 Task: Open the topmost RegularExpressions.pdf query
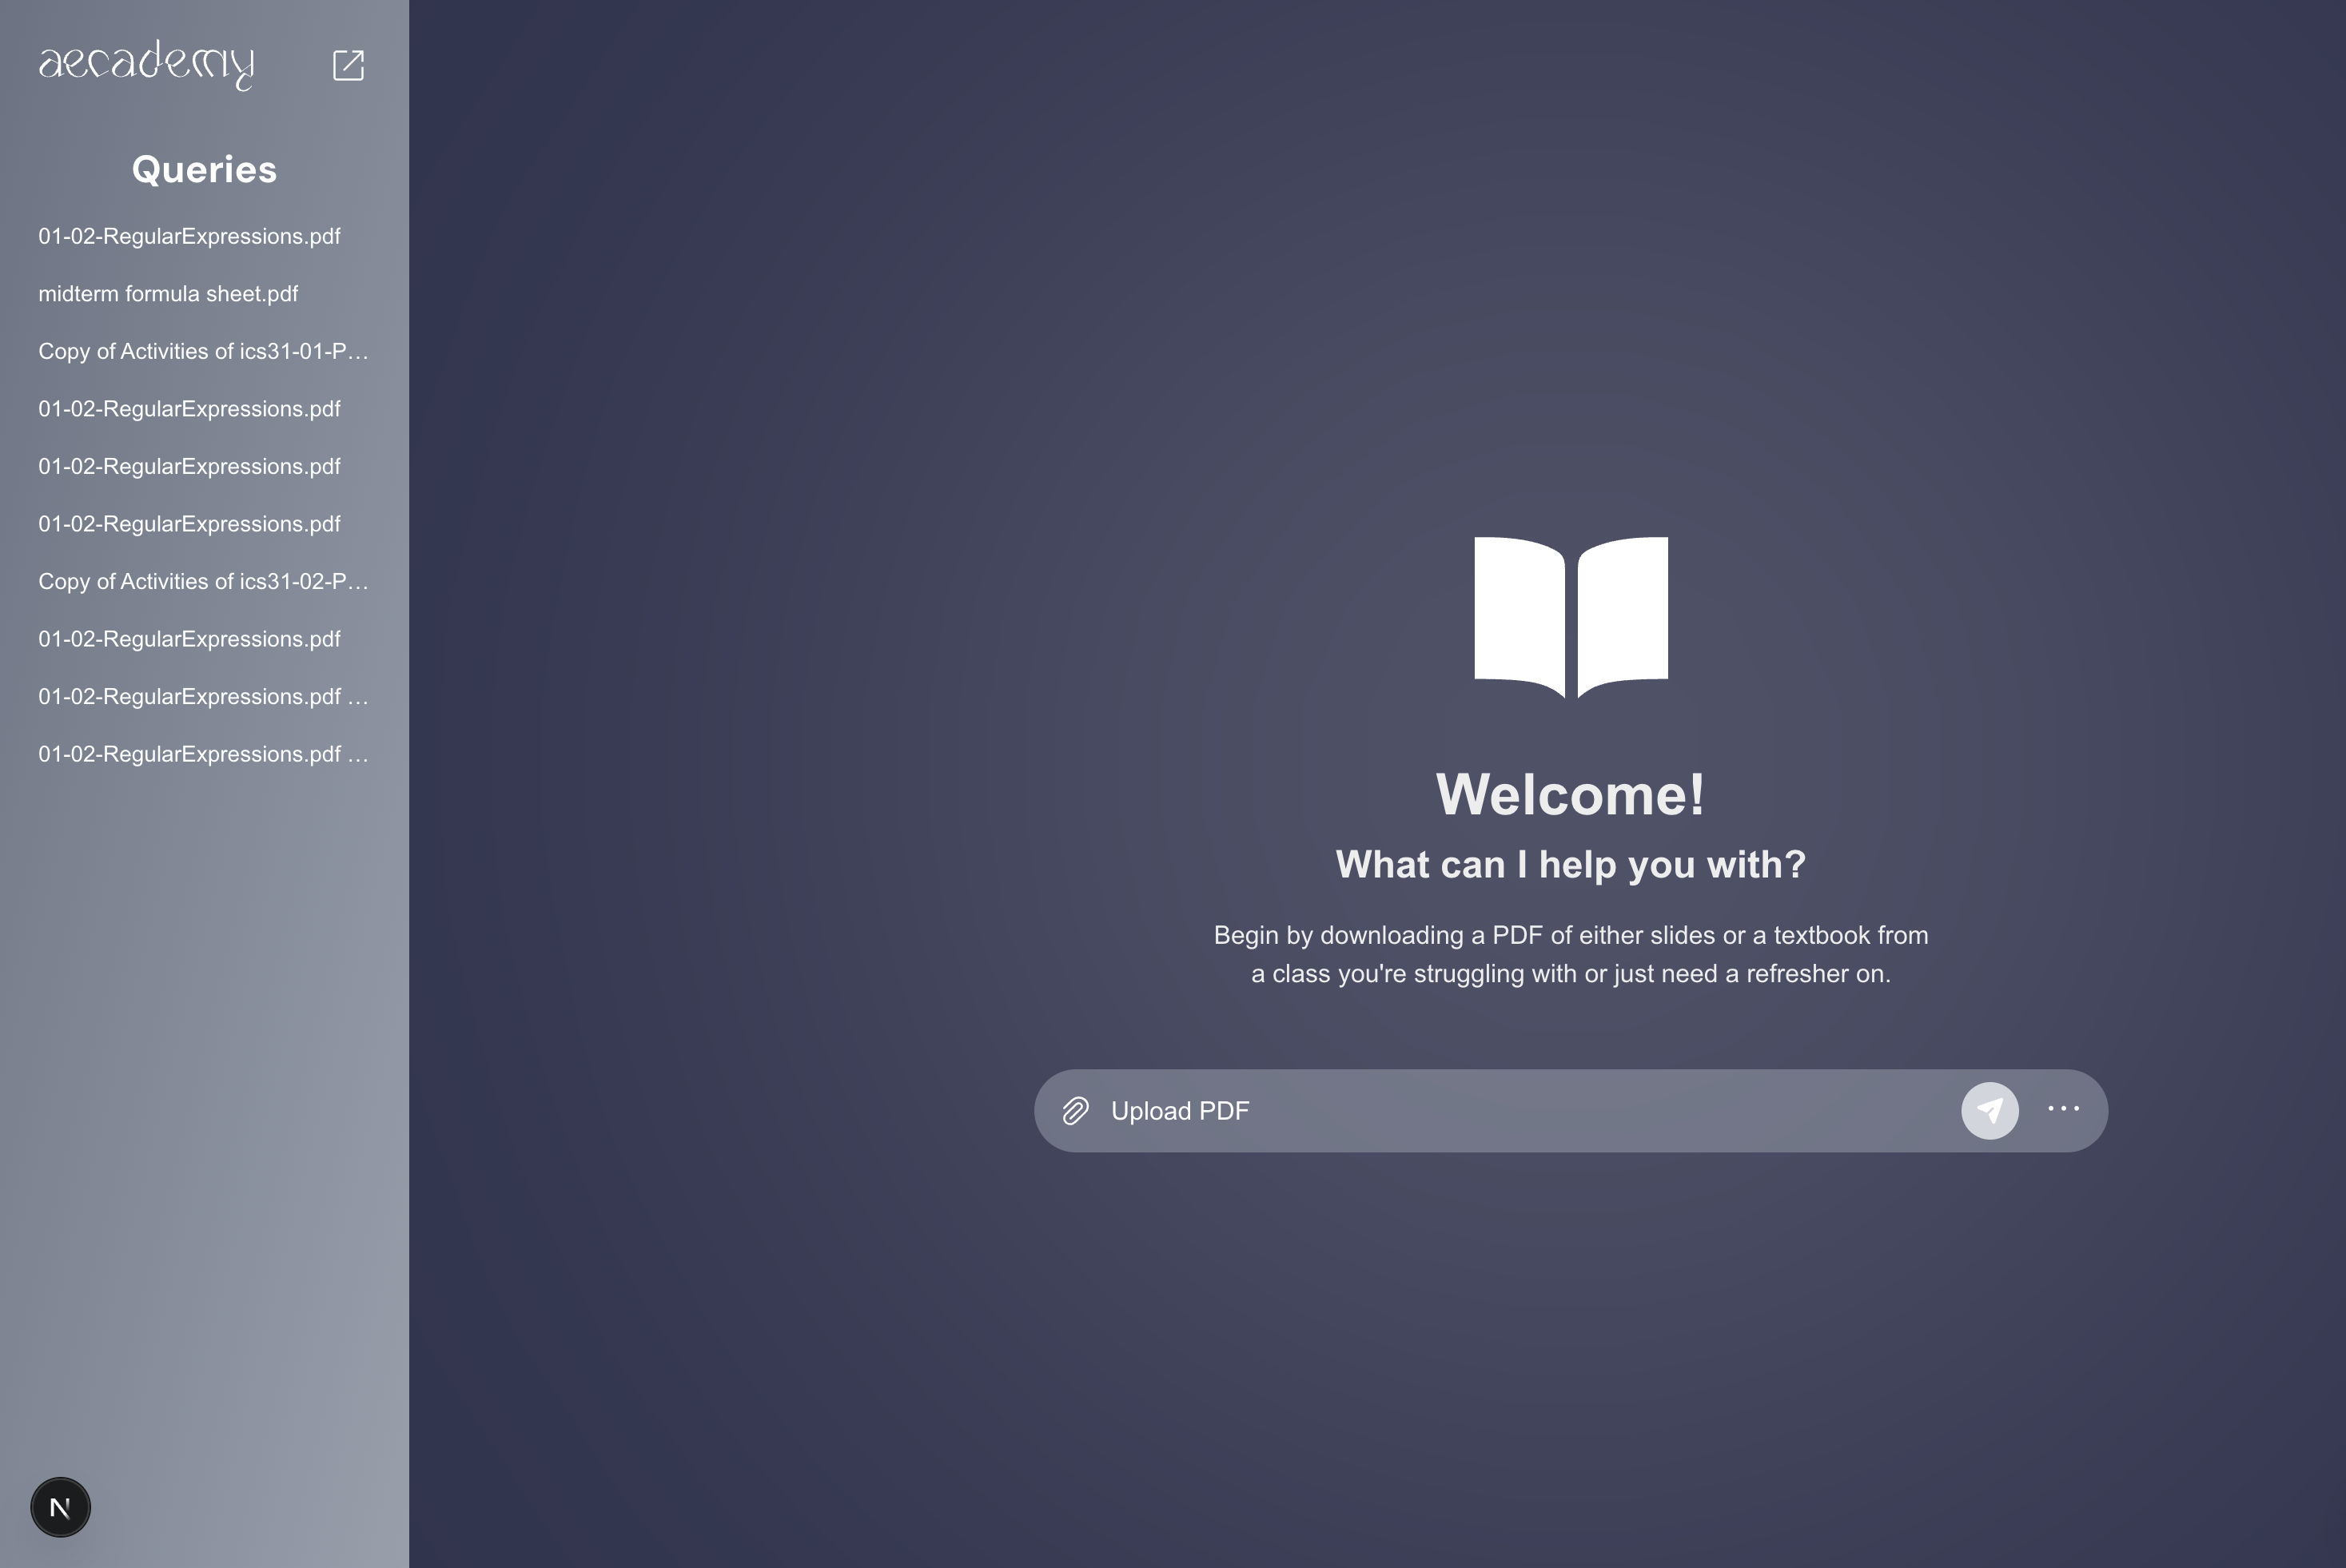click(189, 236)
